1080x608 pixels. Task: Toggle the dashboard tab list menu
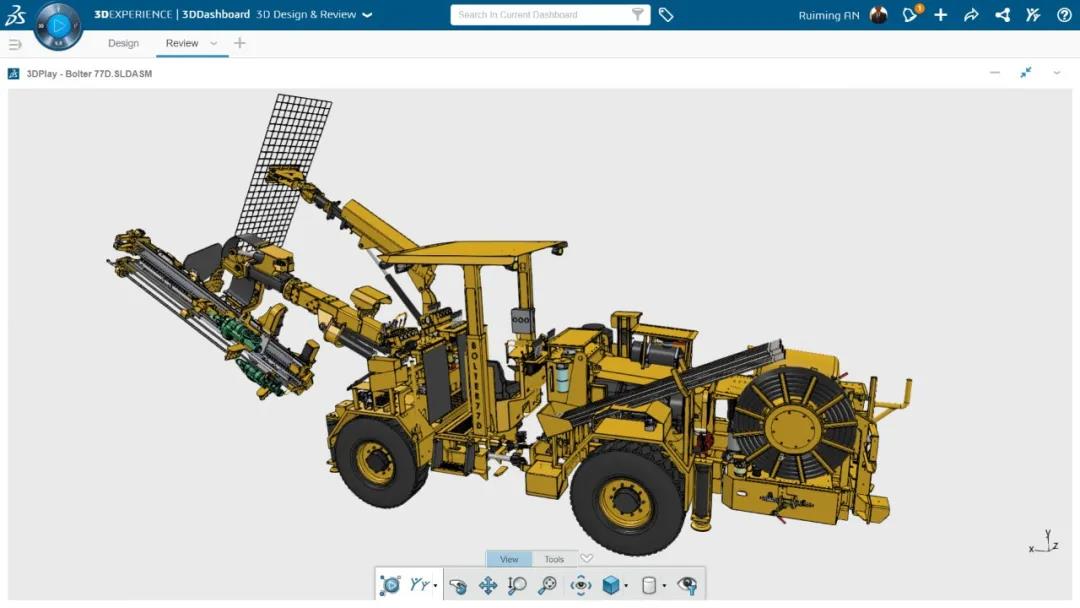tap(14, 44)
